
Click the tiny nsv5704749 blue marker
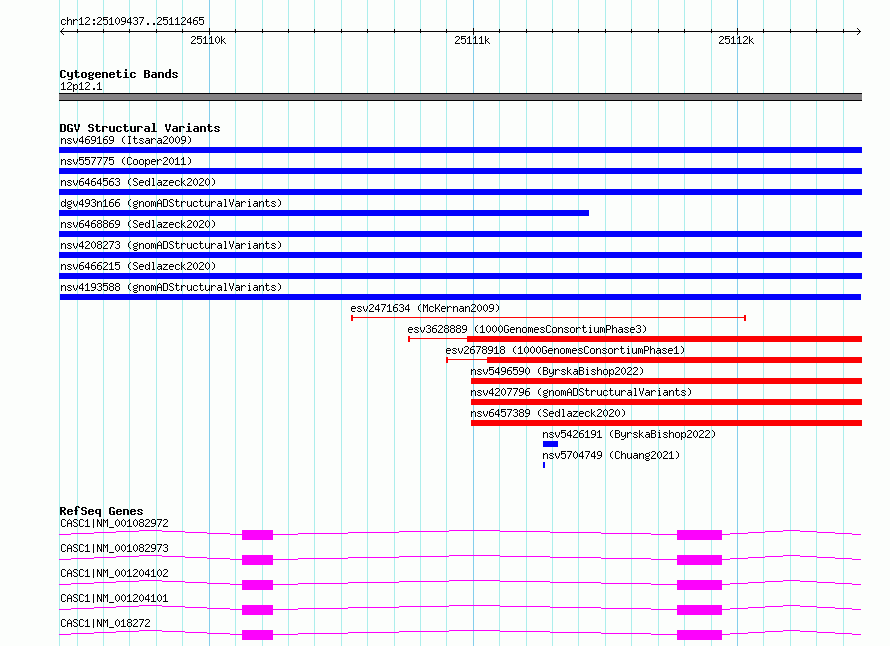click(544, 465)
